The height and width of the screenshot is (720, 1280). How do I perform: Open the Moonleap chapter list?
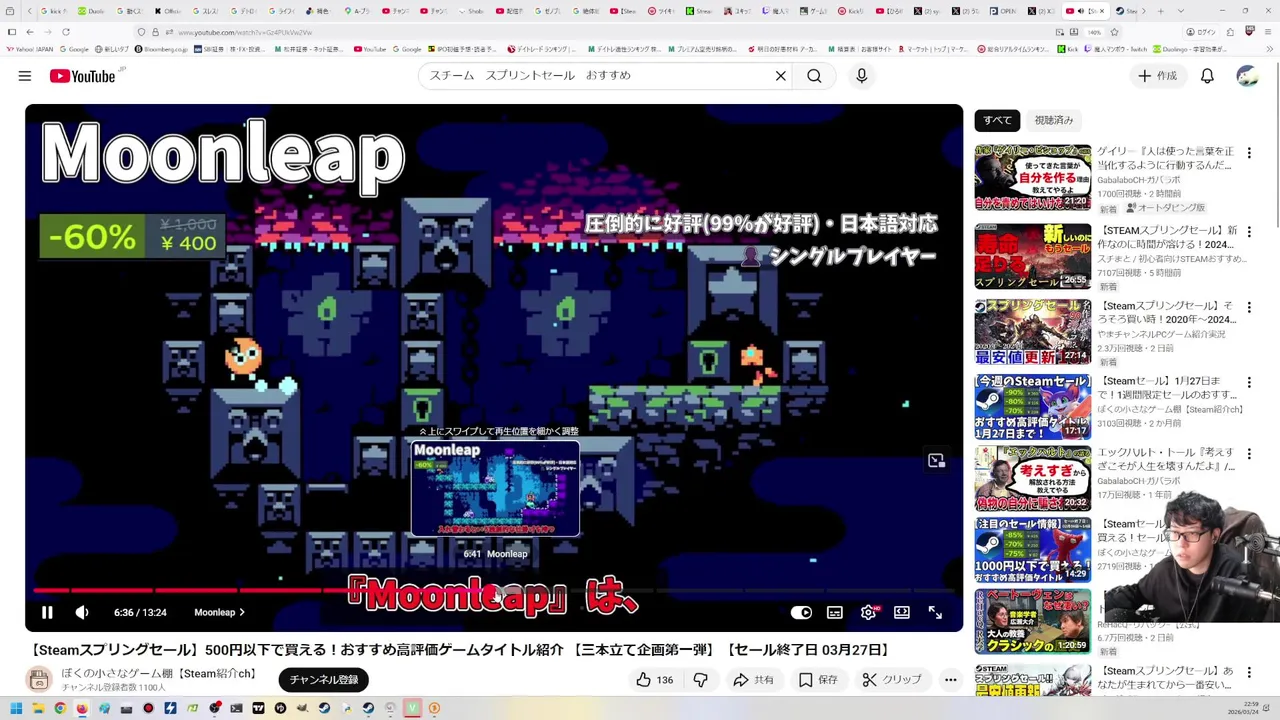tap(219, 612)
